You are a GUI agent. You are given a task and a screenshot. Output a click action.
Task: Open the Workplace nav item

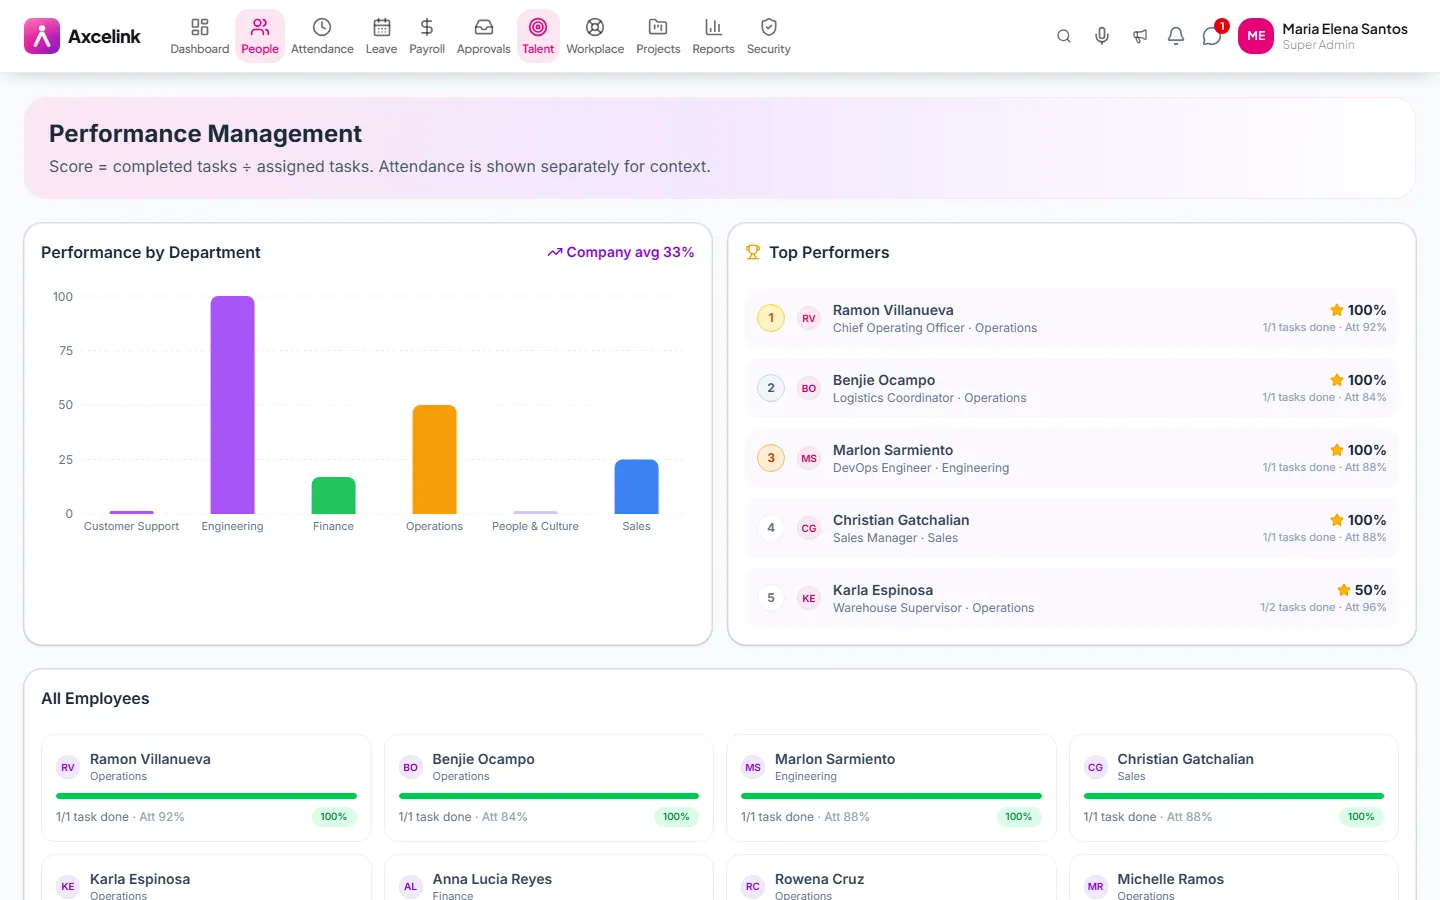(595, 36)
